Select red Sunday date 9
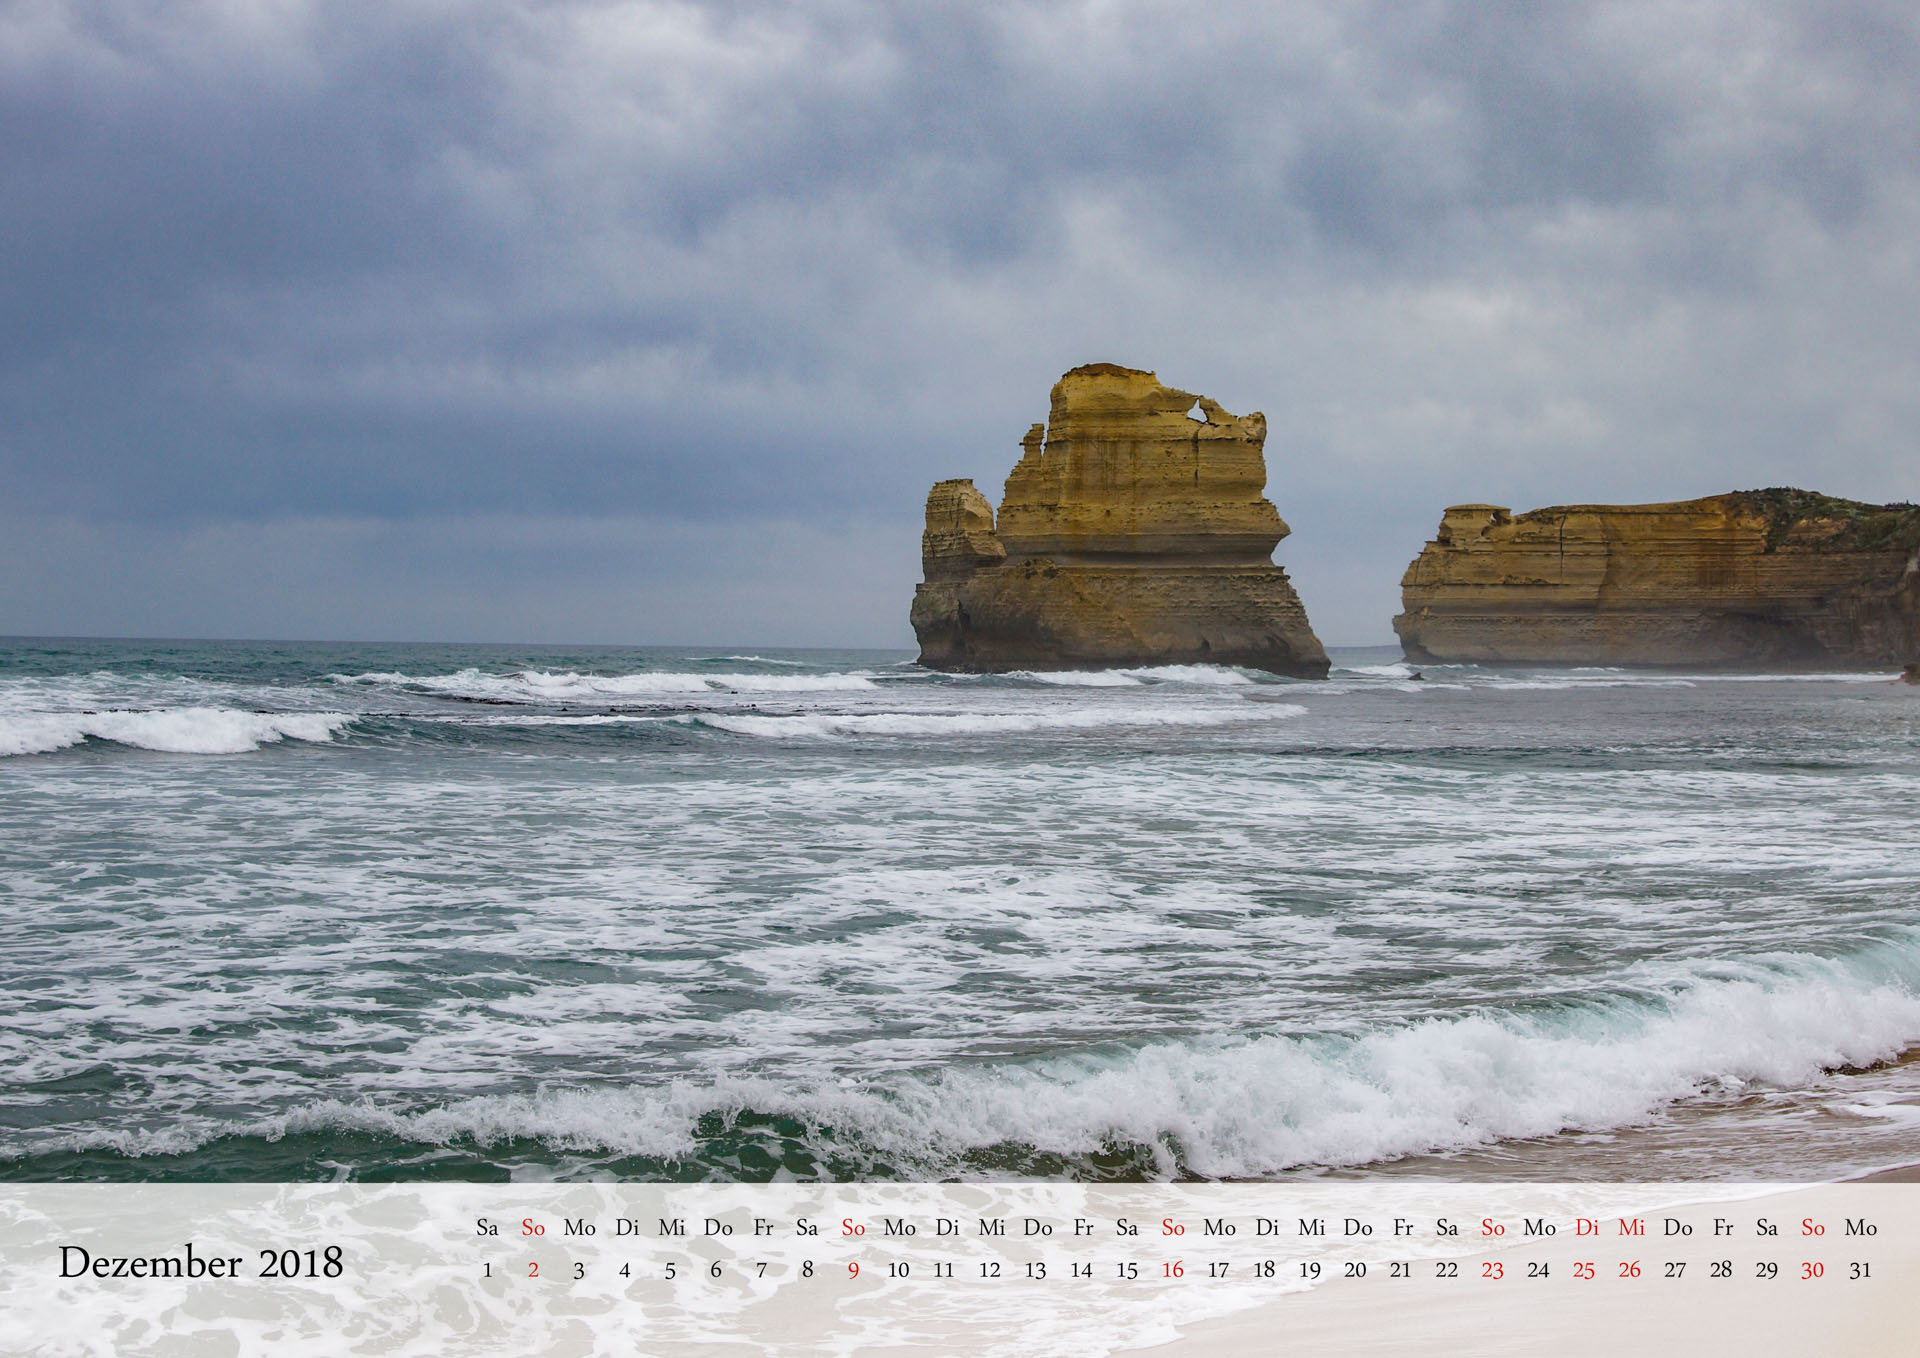The height and width of the screenshot is (1358, 1920). tap(853, 1270)
